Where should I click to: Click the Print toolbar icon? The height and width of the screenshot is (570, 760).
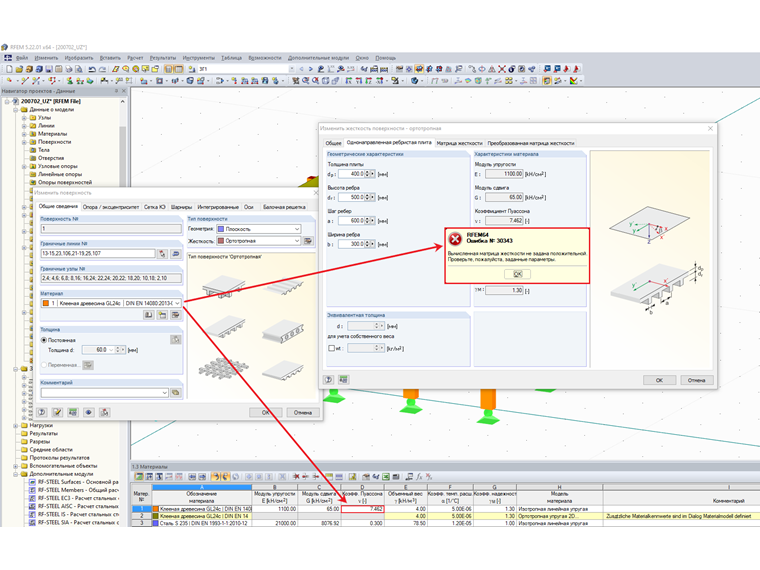pyautogui.click(x=69, y=69)
